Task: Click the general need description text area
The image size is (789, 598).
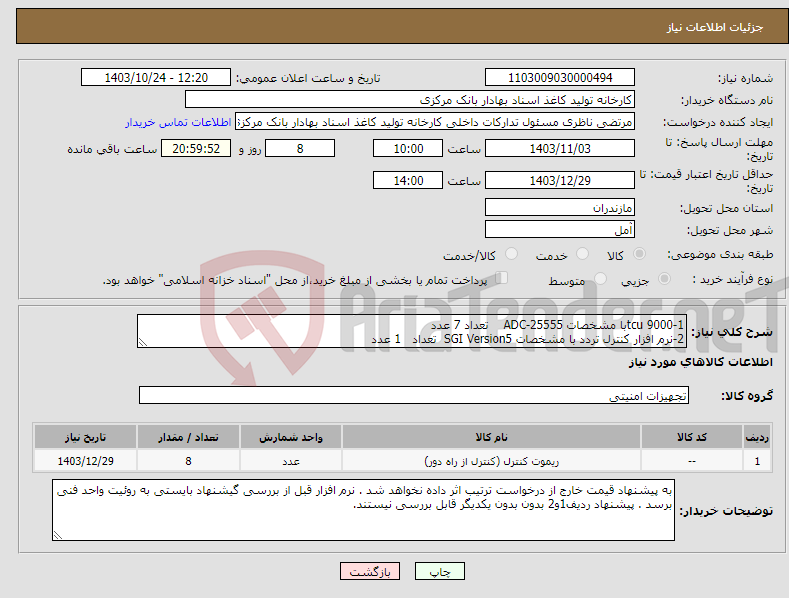Action: (412, 331)
